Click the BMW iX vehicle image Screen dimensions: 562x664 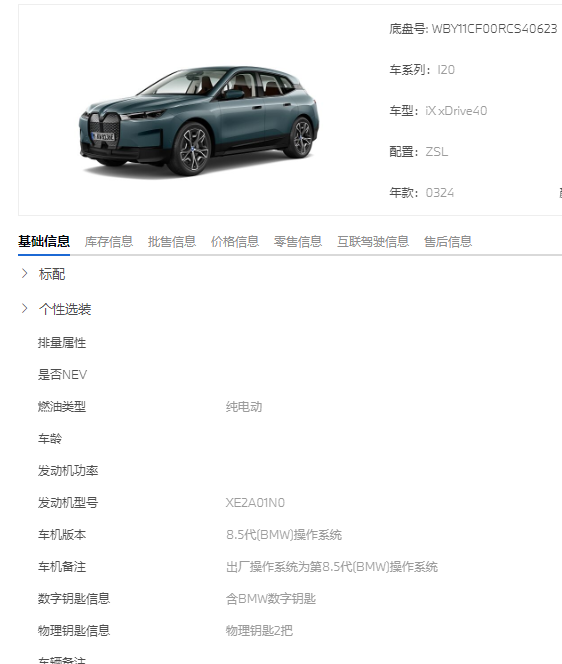pyautogui.click(x=199, y=121)
